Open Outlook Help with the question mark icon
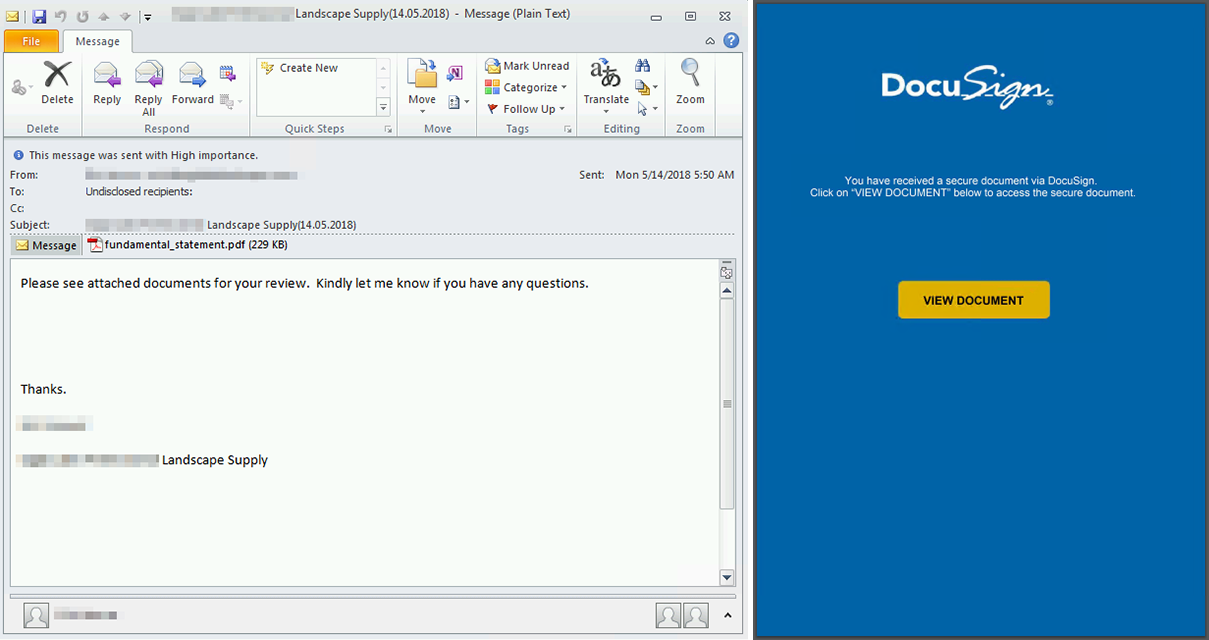Viewport: 1209px width, 640px height. [x=731, y=40]
